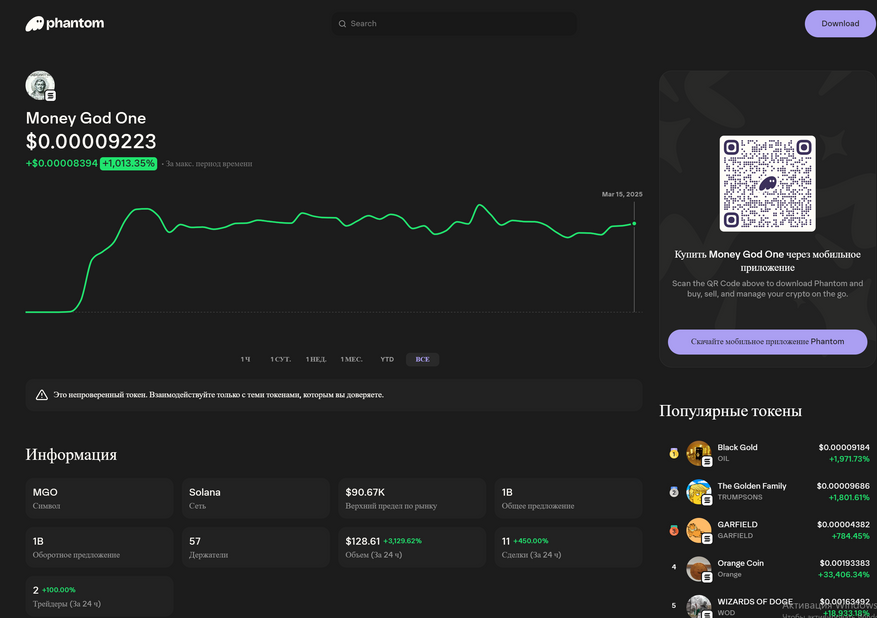Select the 1 МЕС. time range tab

tap(351, 359)
